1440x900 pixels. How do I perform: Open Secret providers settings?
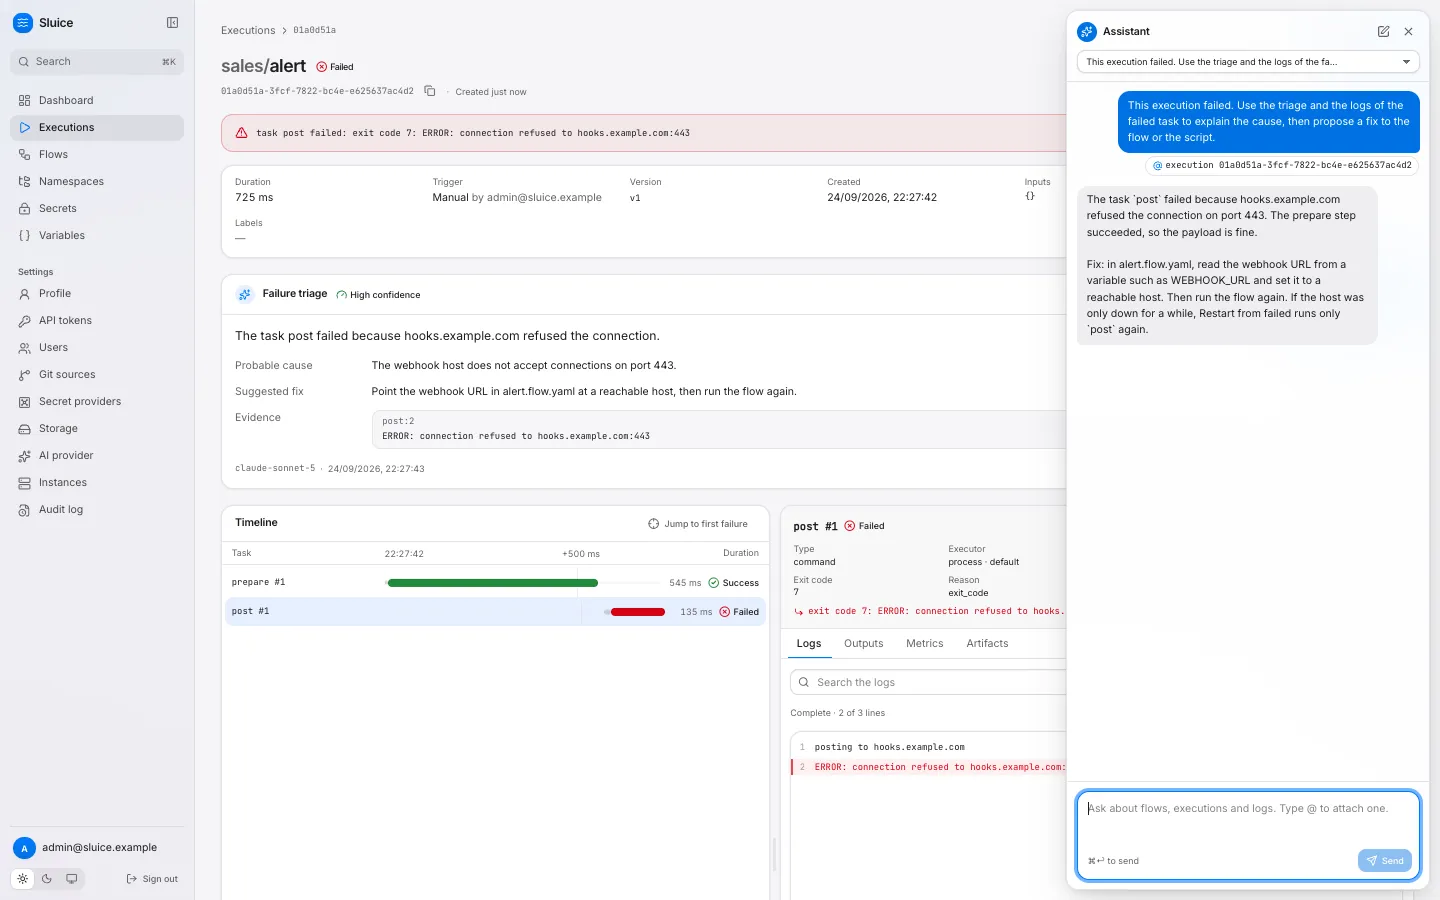click(x=97, y=401)
